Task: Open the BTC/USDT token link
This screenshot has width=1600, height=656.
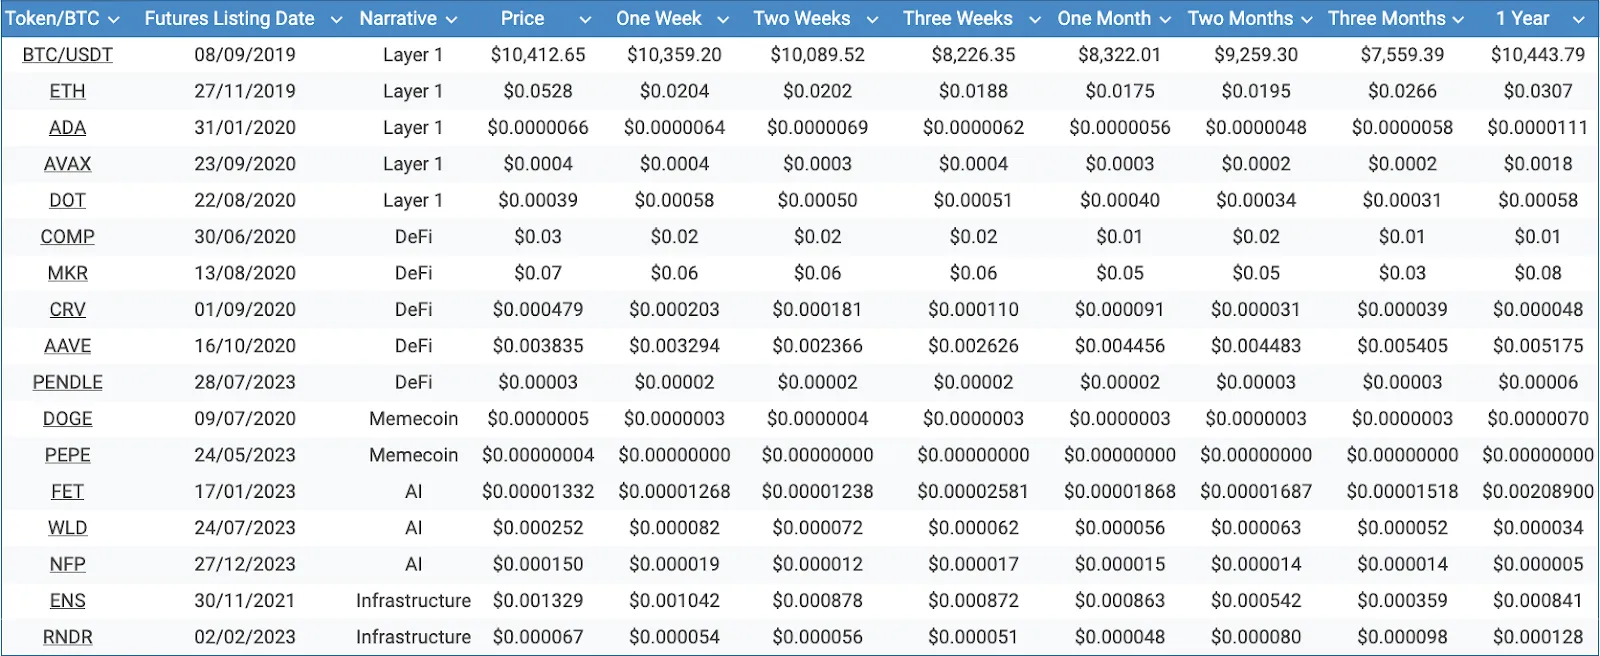Action: point(67,55)
